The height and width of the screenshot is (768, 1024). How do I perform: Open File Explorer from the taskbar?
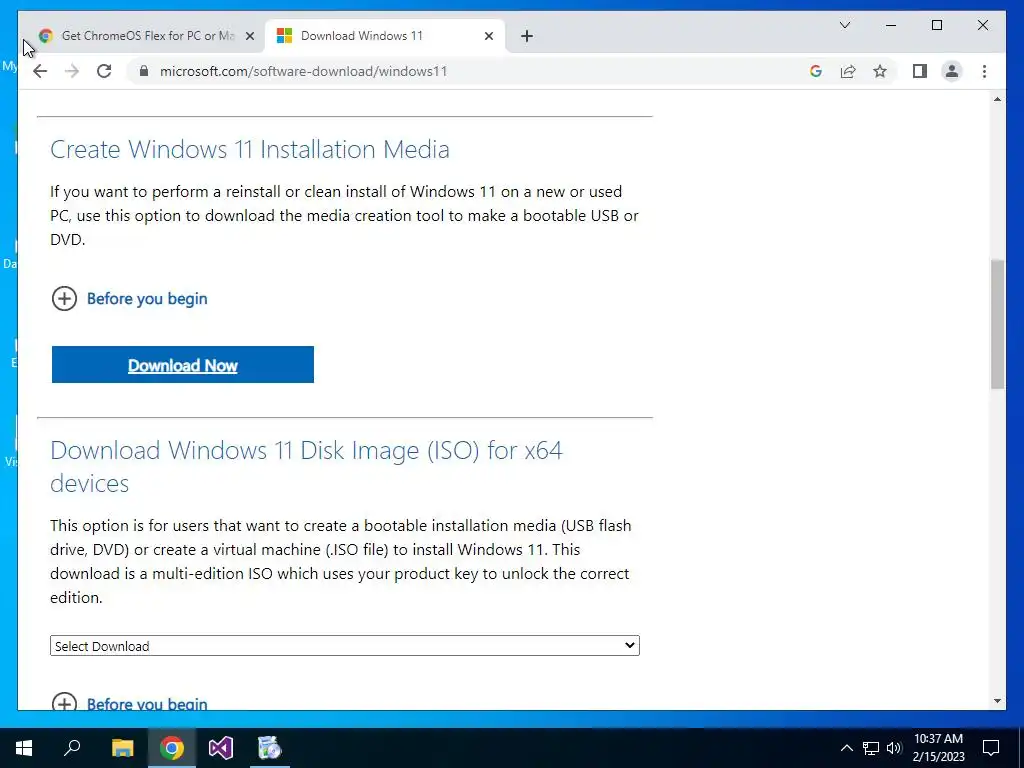122,748
